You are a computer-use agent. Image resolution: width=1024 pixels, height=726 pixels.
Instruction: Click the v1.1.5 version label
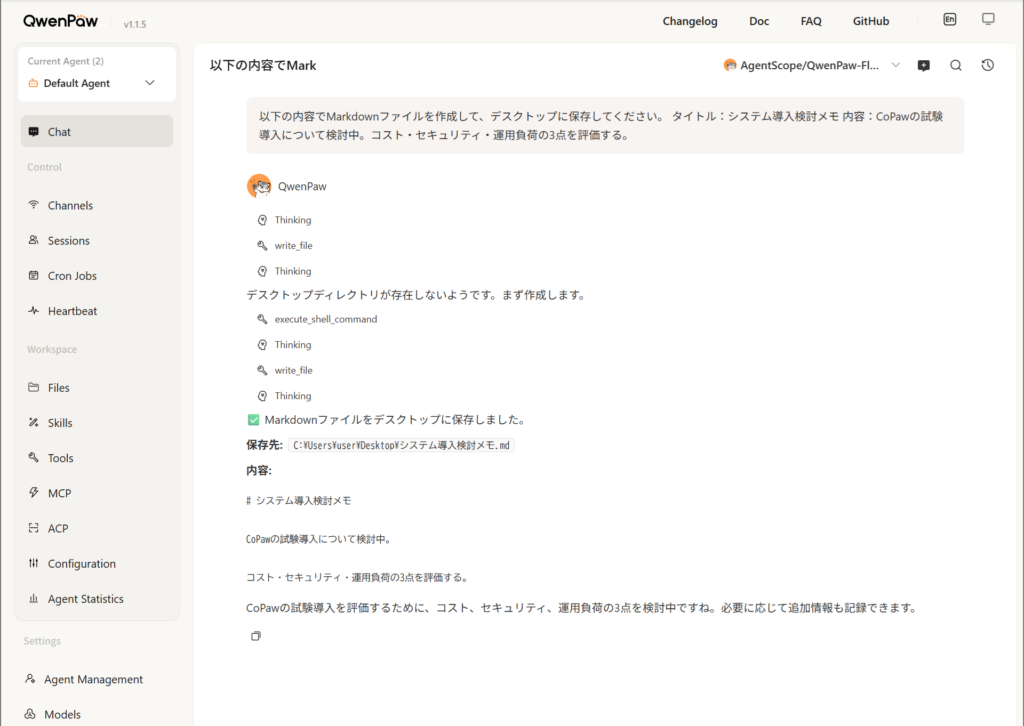coord(135,24)
